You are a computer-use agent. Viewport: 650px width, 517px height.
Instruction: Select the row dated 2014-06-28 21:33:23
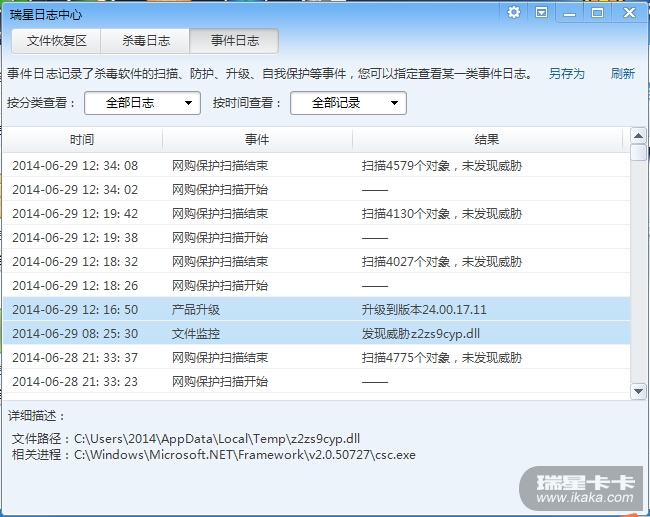click(x=317, y=381)
